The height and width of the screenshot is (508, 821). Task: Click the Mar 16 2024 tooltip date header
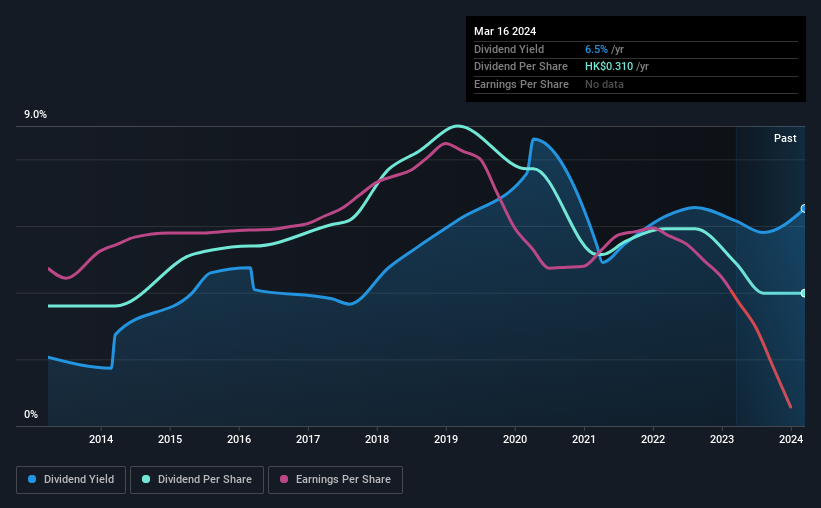click(505, 31)
